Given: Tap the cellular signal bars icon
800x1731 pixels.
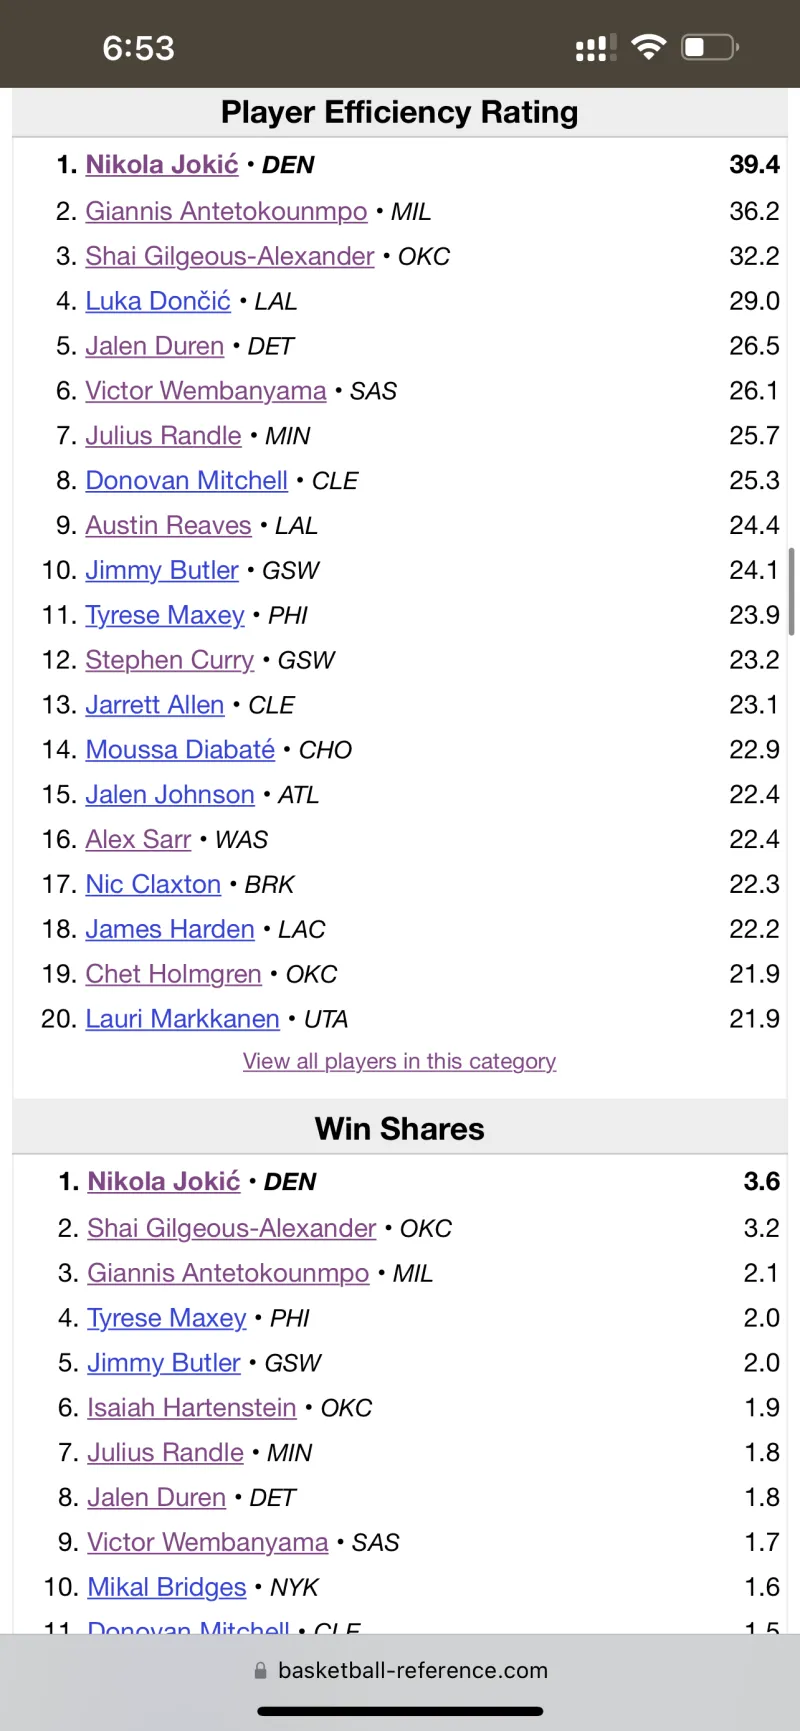Looking at the screenshot, I should tap(596, 47).
